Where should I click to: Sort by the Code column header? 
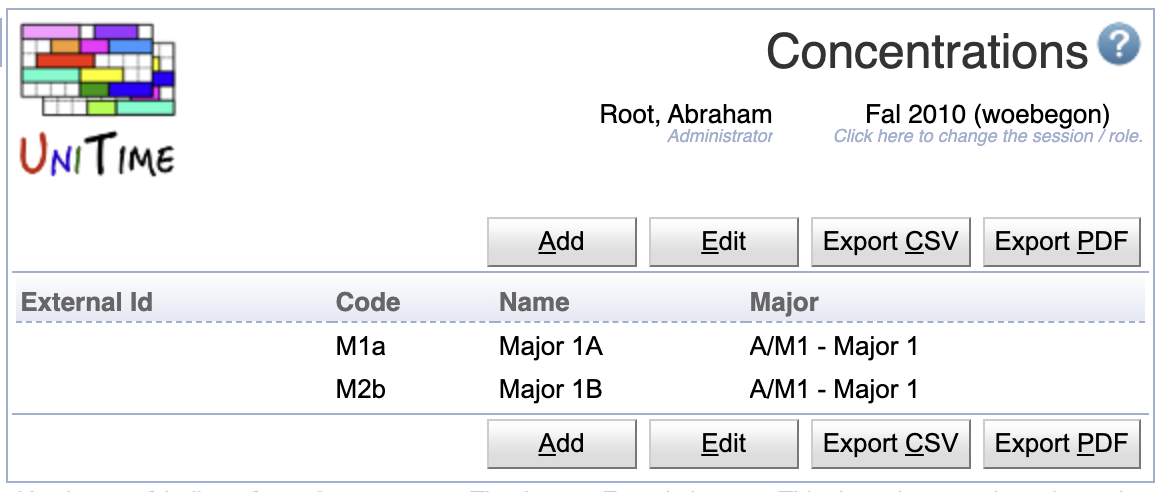coord(368,302)
